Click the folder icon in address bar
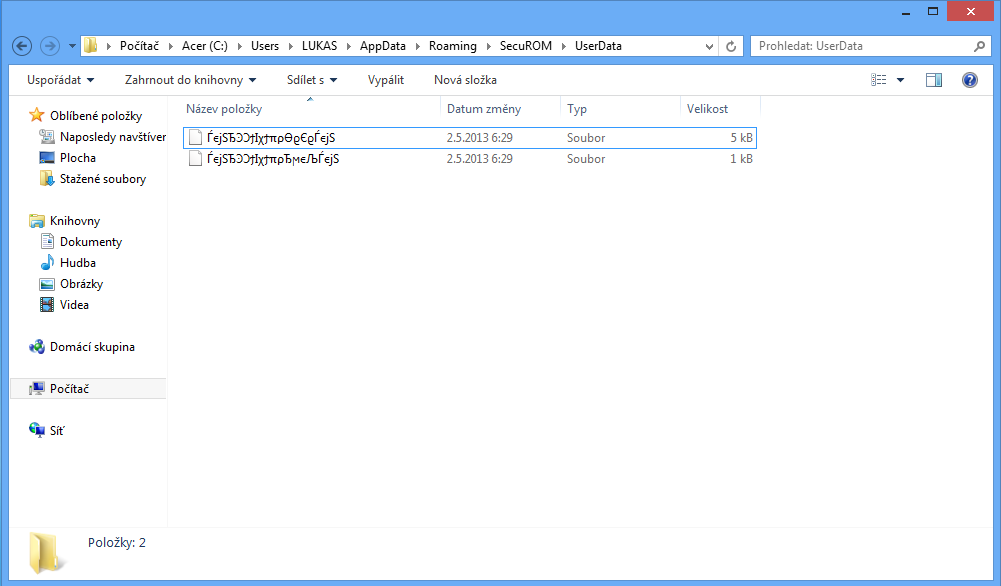1001x586 pixels. tap(91, 45)
